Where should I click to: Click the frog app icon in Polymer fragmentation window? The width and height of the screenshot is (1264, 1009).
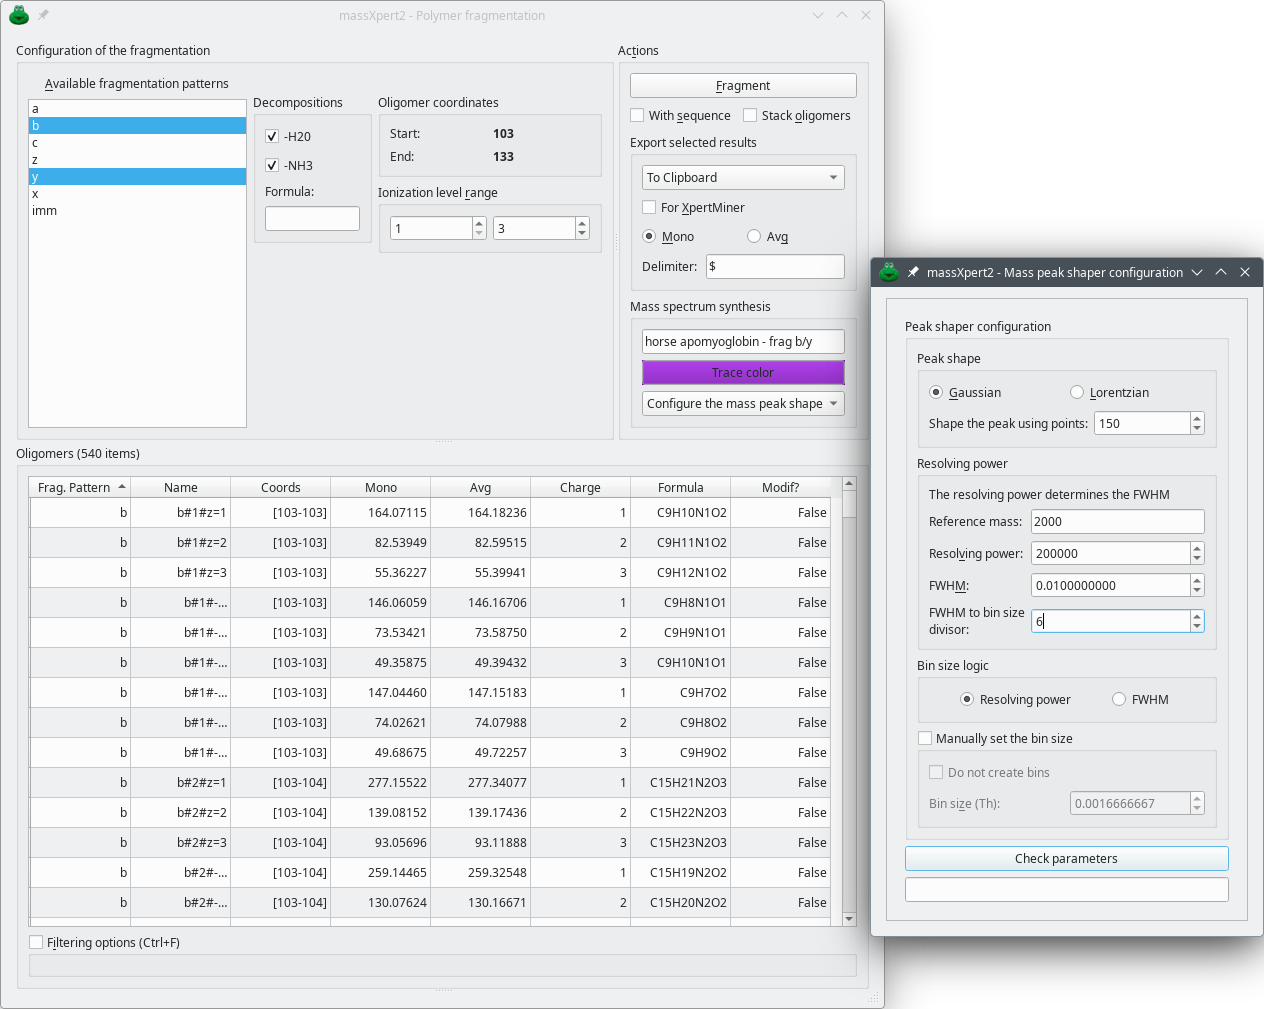19,15
